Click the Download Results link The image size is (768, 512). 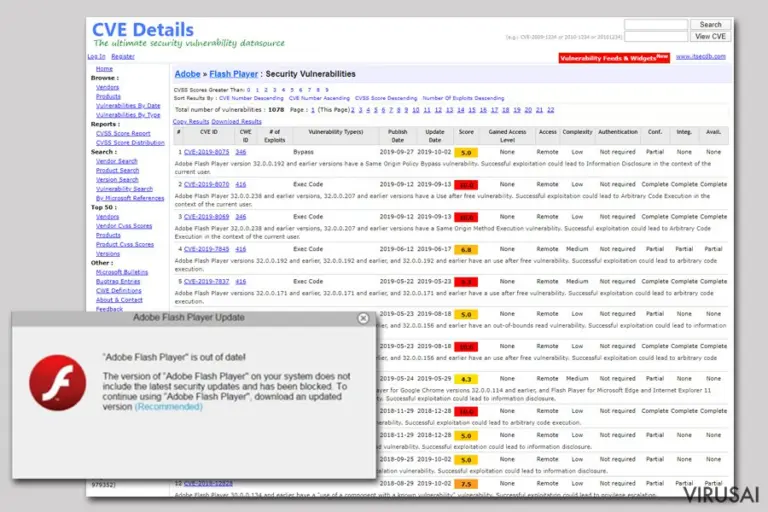[x=236, y=121]
